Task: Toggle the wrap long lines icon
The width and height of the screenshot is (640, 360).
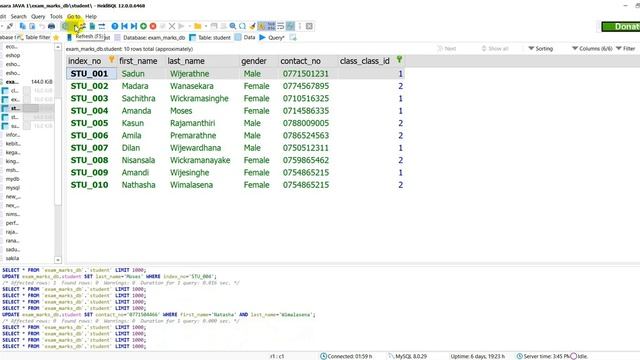Action: 280,26
